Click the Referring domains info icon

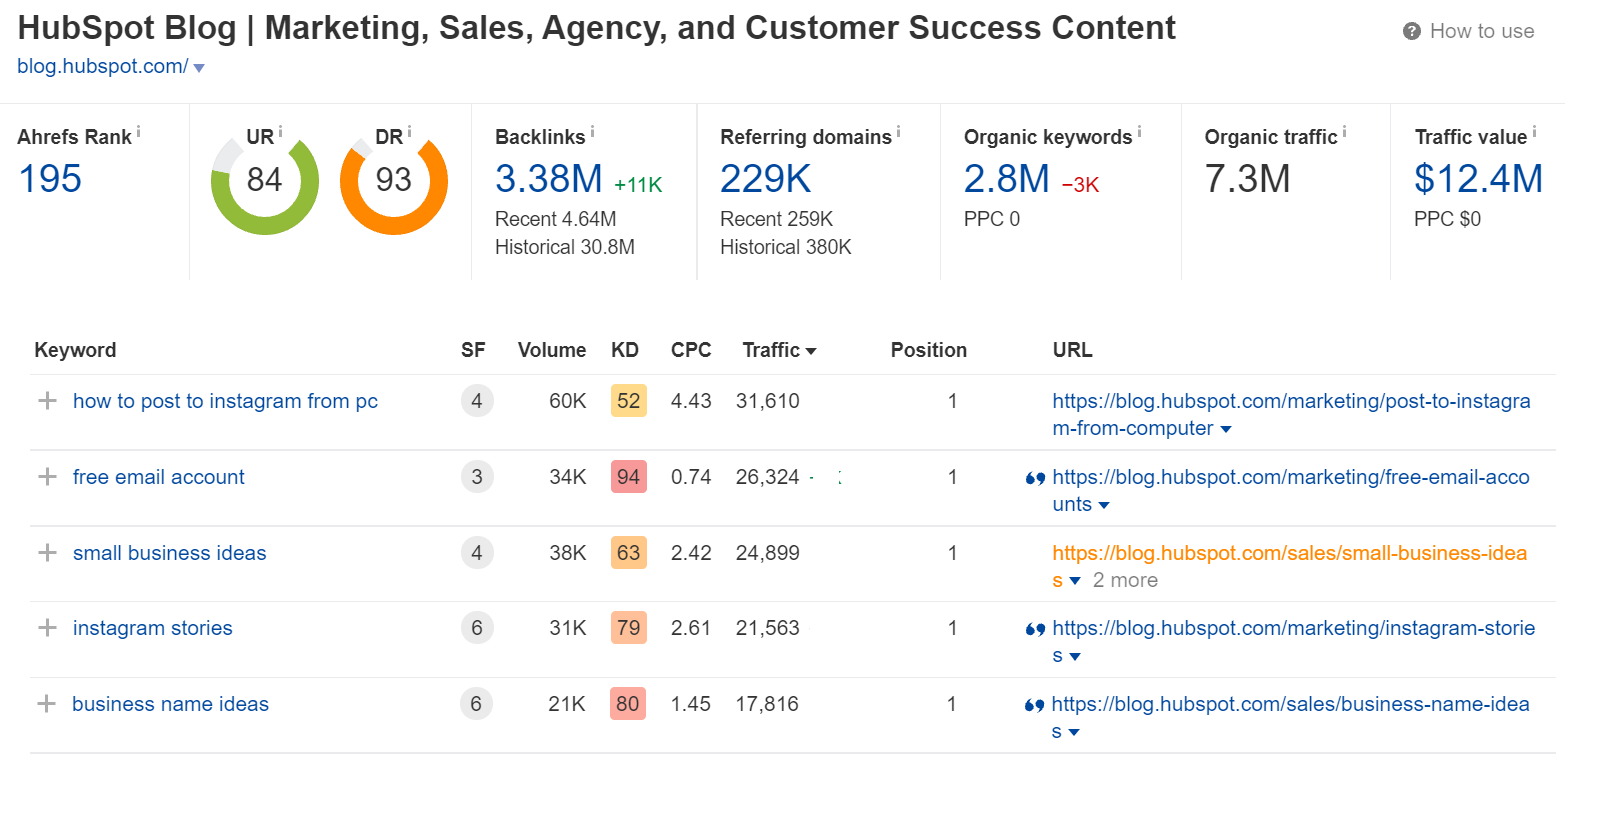click(x=898, y=131)
